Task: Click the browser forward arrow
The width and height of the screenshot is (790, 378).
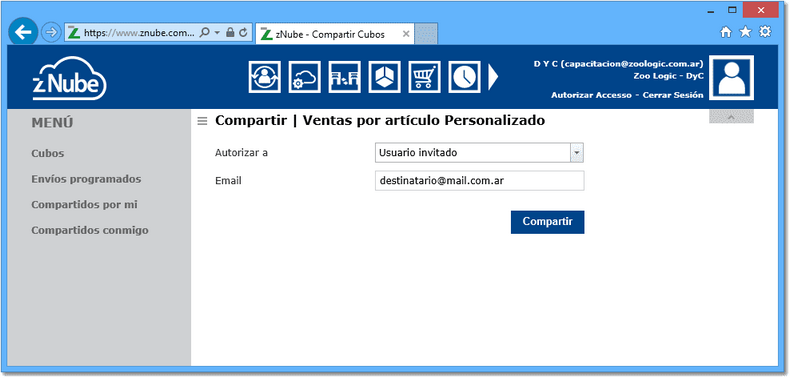Action: pos(50,33)
